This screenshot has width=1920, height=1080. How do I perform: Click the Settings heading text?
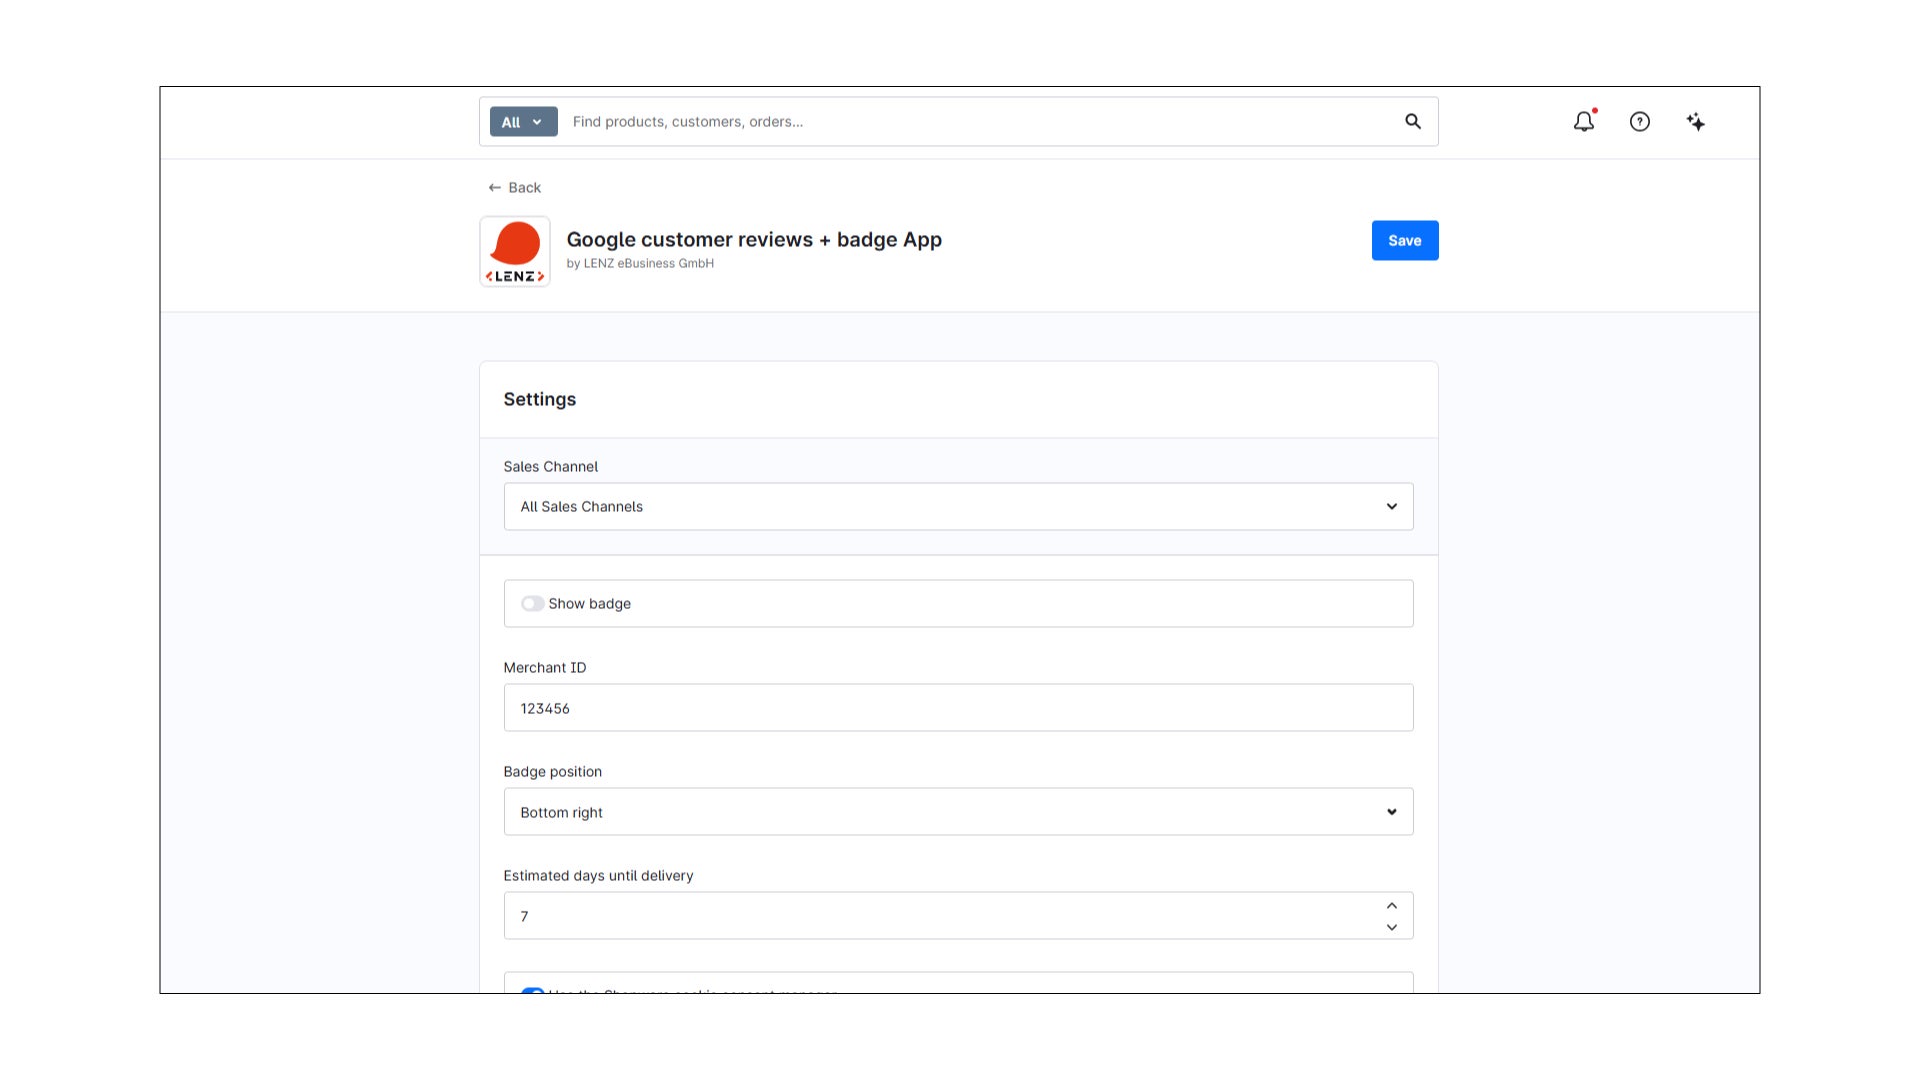[539, 399]
